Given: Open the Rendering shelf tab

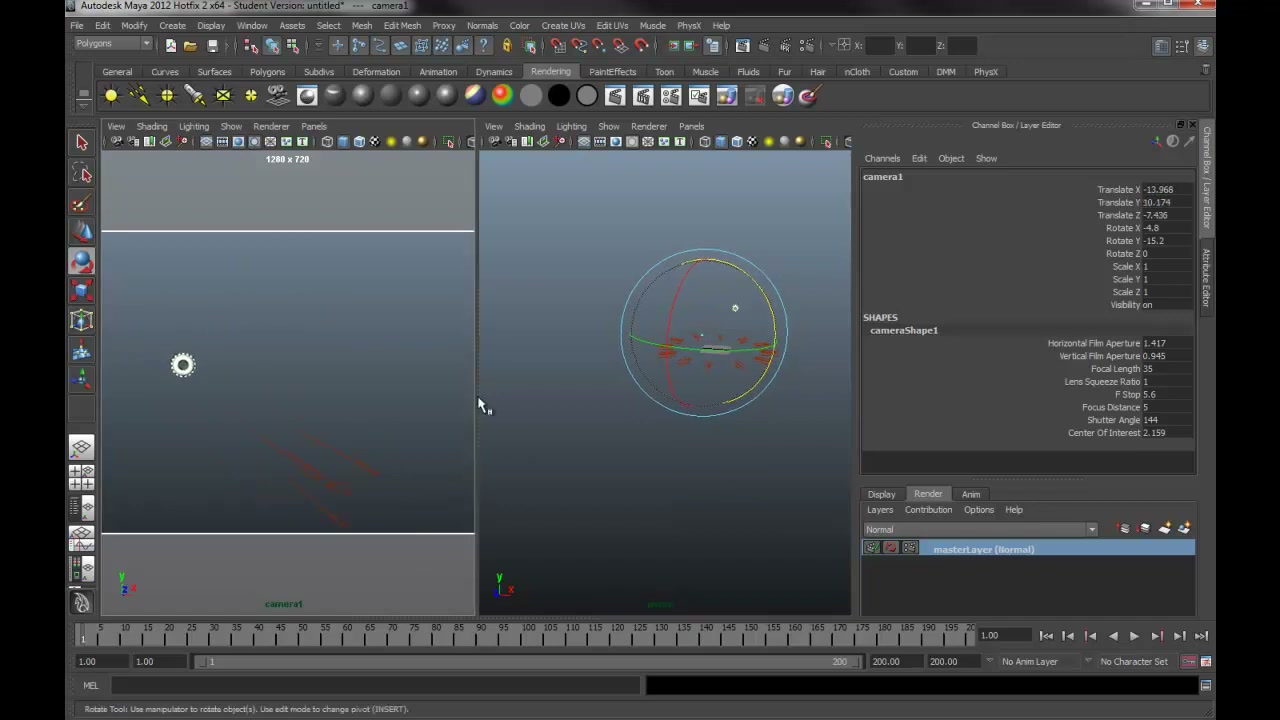Looking at the screenshot, I should [551, 72].
